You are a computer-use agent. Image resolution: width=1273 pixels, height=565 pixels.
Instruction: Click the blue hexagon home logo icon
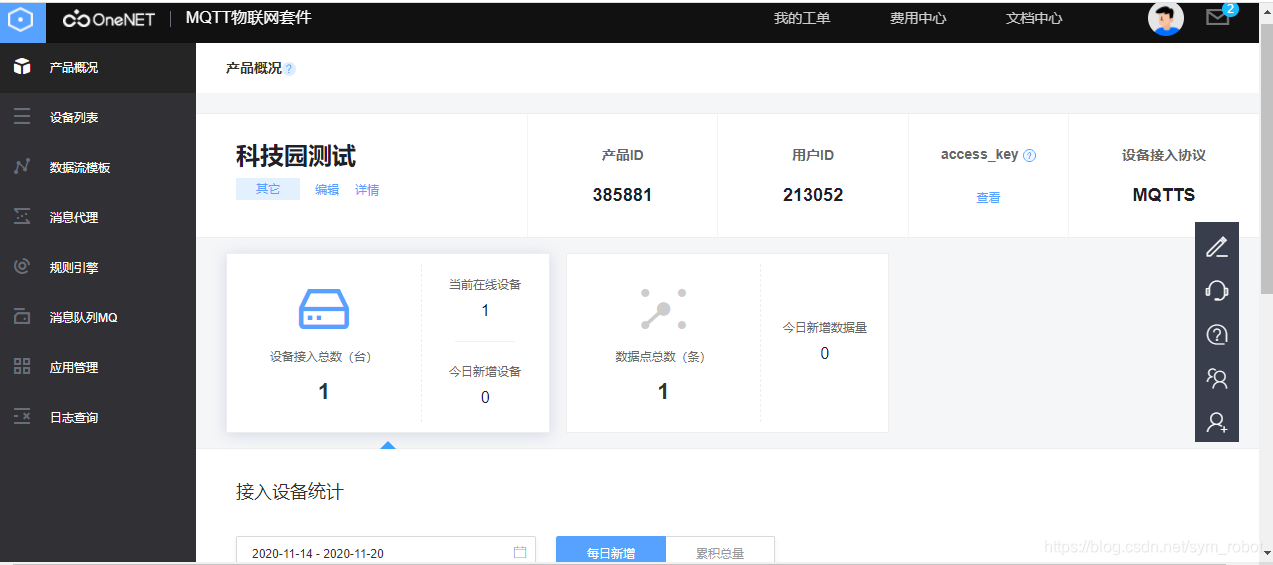click(x=22, y=19)
